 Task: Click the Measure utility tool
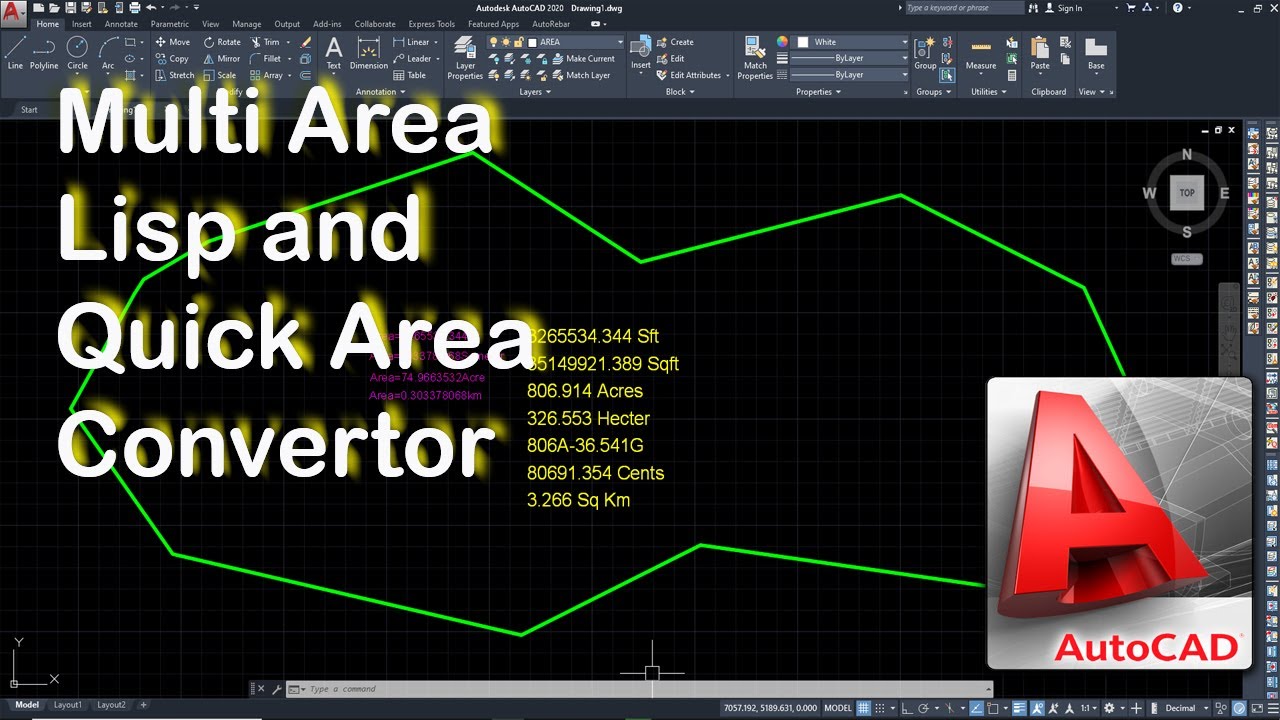[980, 53]
